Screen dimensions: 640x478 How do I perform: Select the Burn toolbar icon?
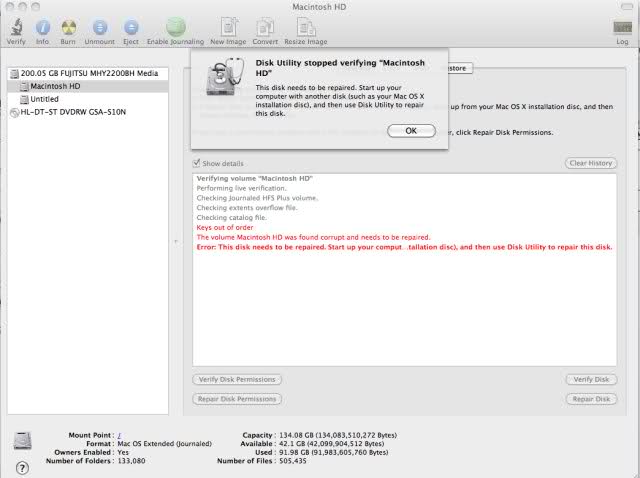(x=68, y=27)
